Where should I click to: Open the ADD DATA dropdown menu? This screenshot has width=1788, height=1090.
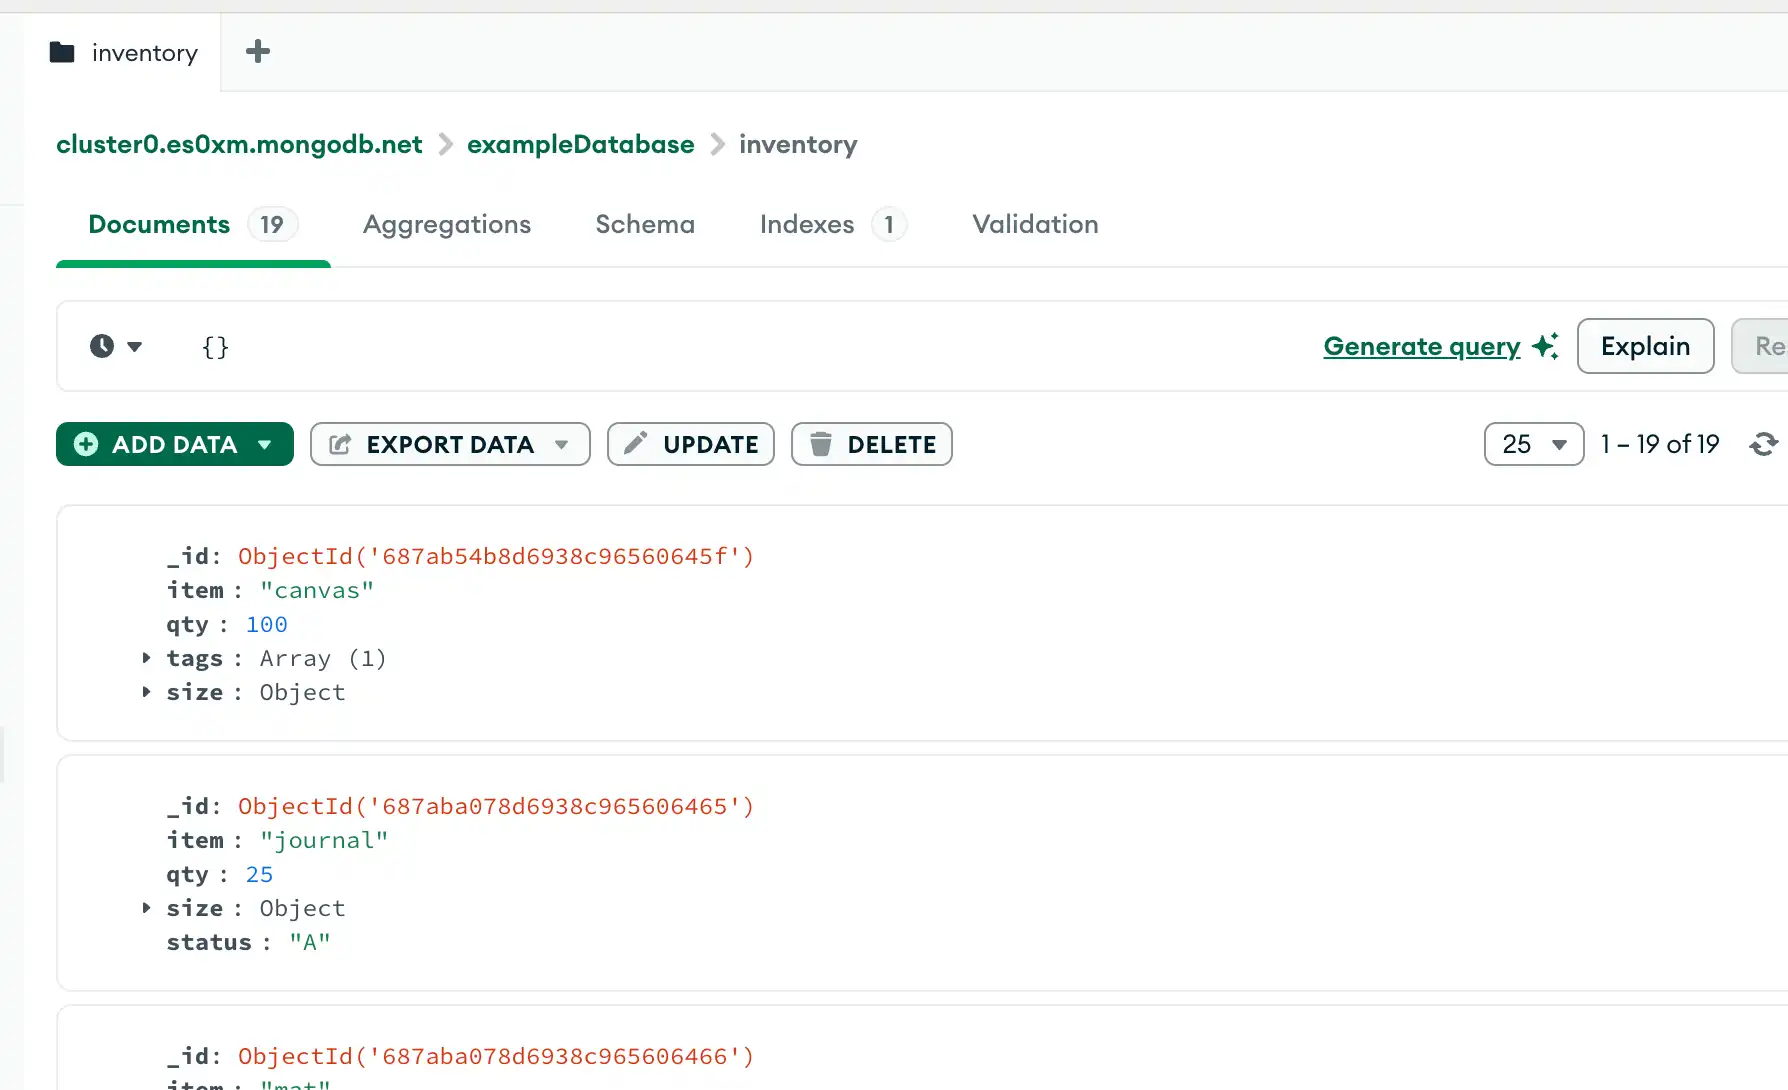[x=264, y=444]
